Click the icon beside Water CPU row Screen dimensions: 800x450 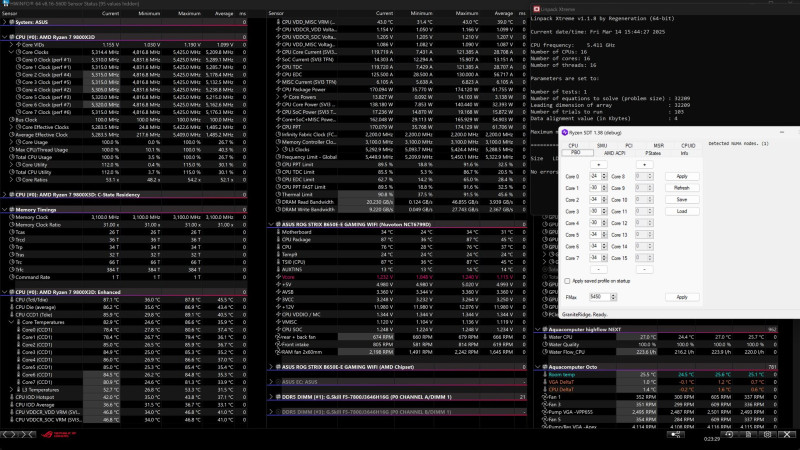click(545, 337)
